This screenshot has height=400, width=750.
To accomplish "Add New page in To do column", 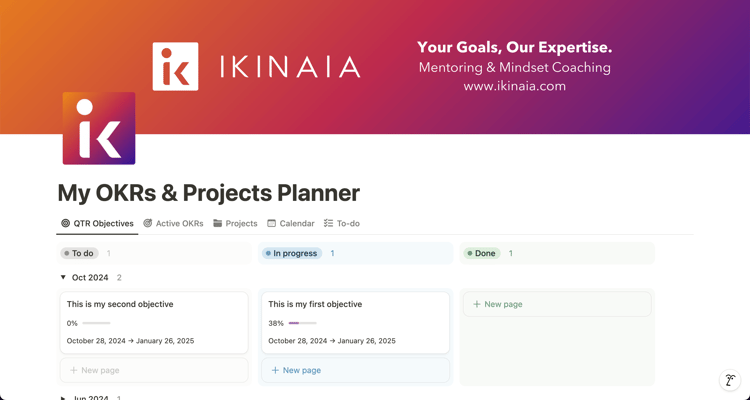I will tap(154, 370).
